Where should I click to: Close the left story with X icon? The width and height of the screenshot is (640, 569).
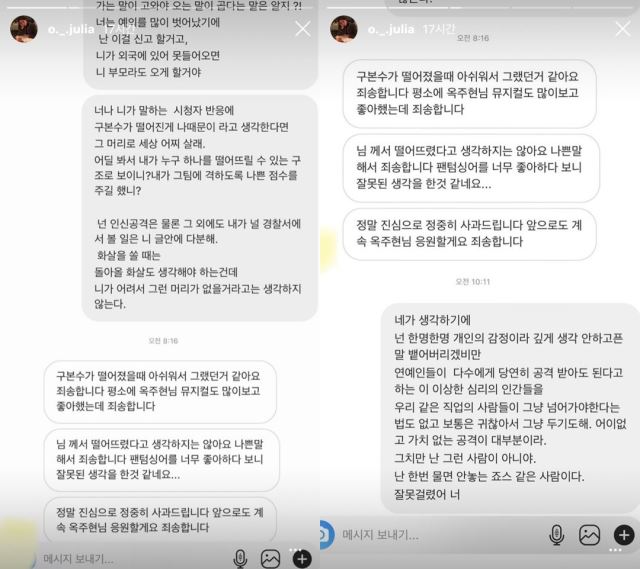[302, 29]
